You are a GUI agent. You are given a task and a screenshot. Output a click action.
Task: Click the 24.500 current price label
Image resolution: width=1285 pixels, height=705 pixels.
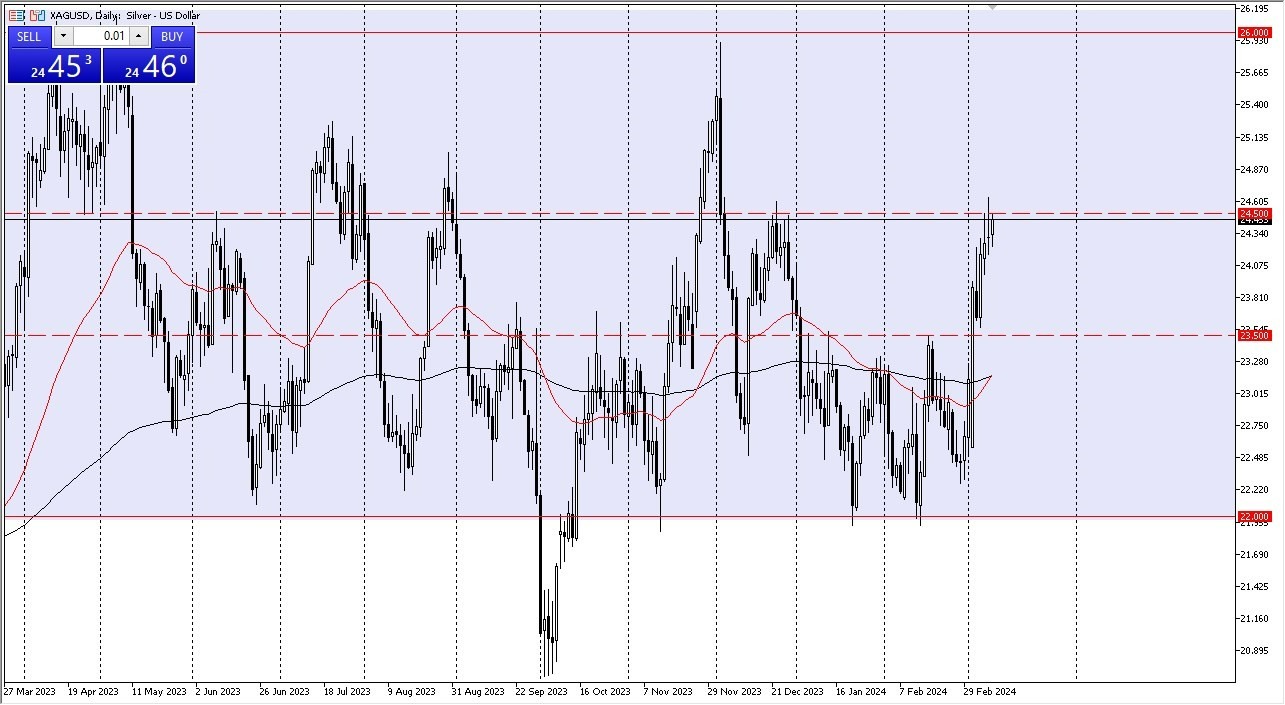click(1254, 213)
